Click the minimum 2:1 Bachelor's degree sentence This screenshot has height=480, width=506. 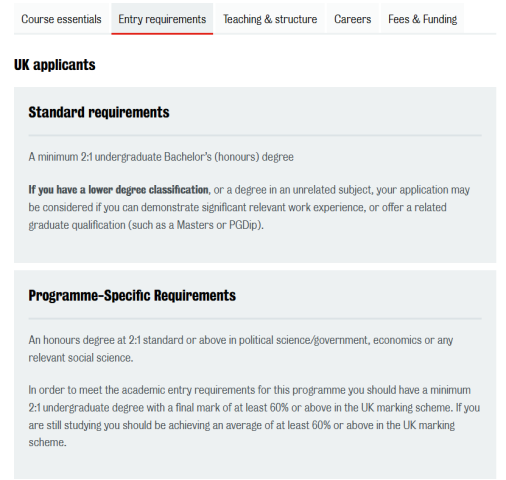click(x=161, y=157)
